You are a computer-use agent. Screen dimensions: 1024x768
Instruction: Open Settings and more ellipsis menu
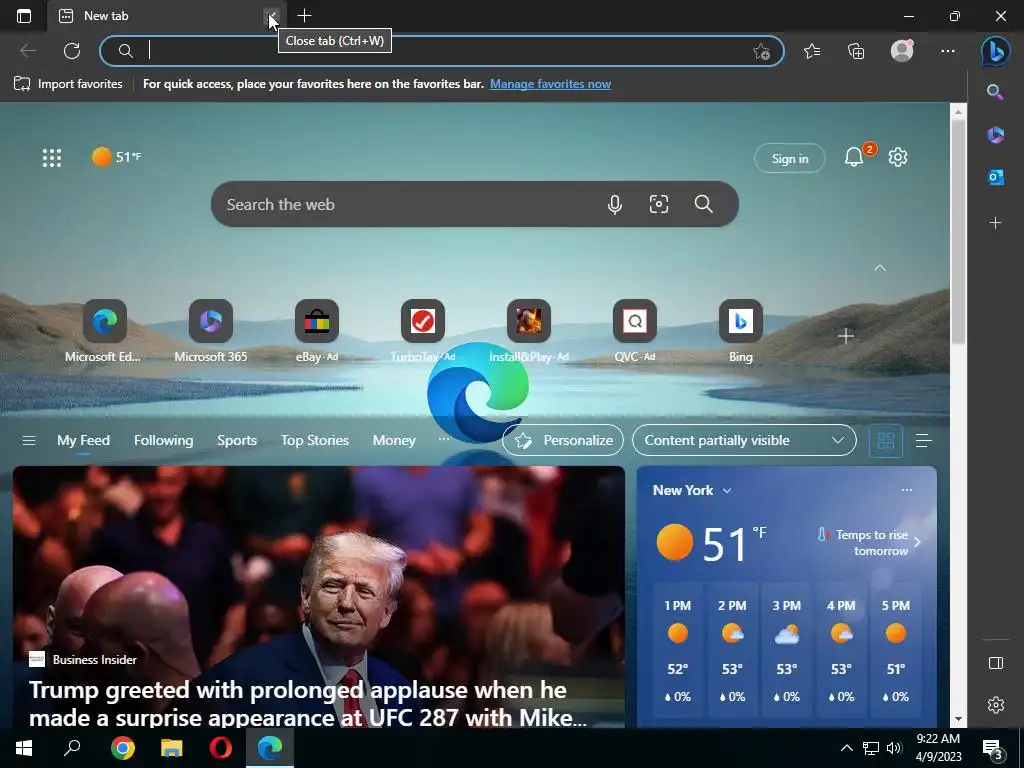click(x=948, y=51)
